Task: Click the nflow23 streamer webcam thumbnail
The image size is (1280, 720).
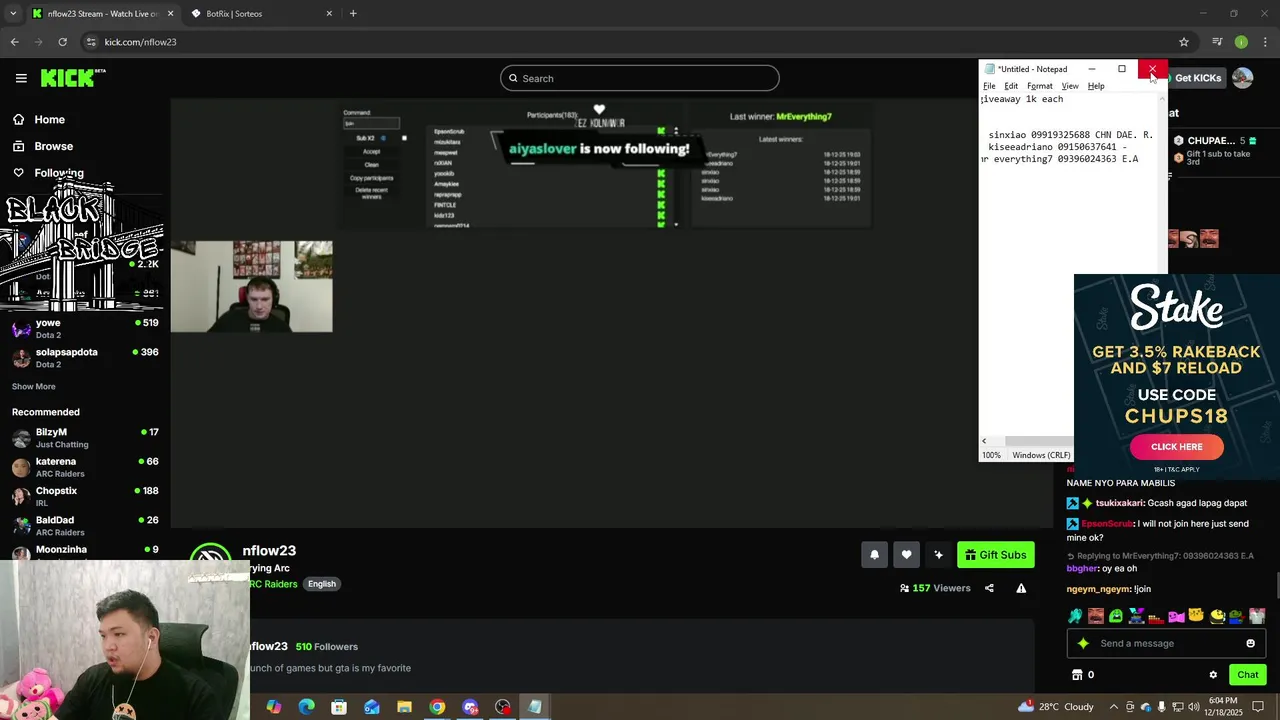Action: [x=251, y=286]
